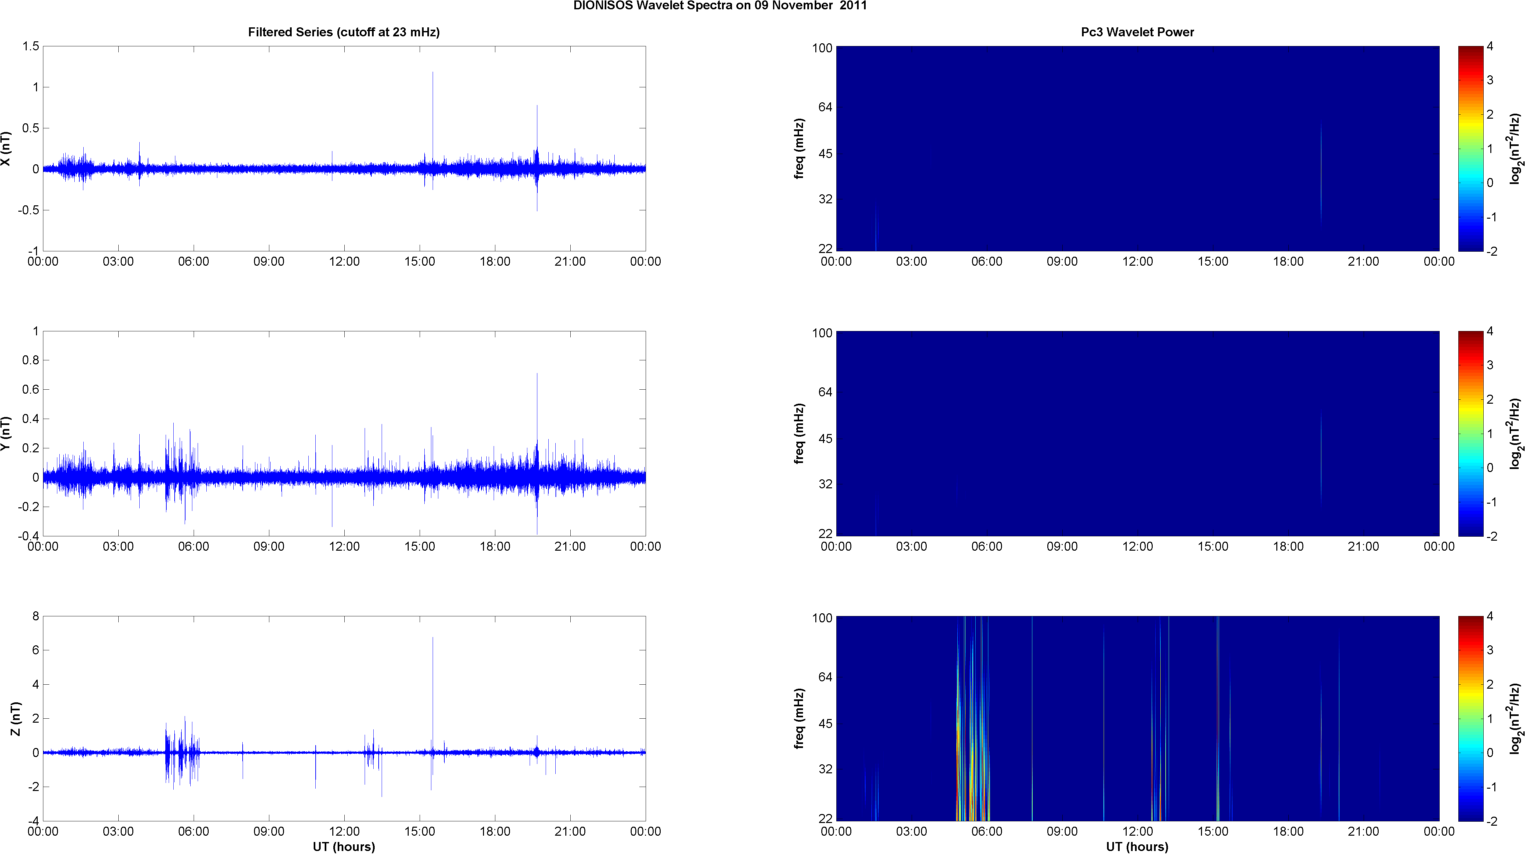Click the '8' tick on Z plot

coord(35,616)
